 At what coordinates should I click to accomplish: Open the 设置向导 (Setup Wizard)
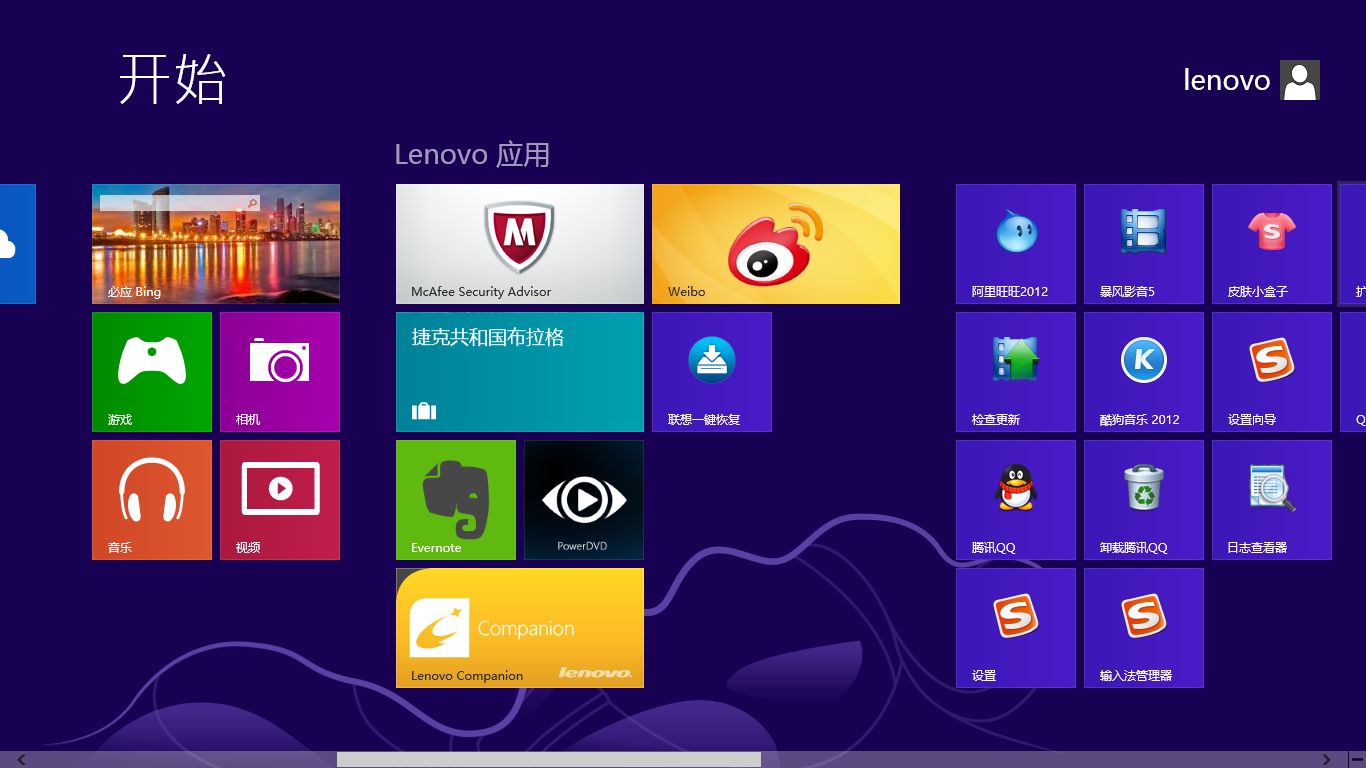tap(1271, 371)
